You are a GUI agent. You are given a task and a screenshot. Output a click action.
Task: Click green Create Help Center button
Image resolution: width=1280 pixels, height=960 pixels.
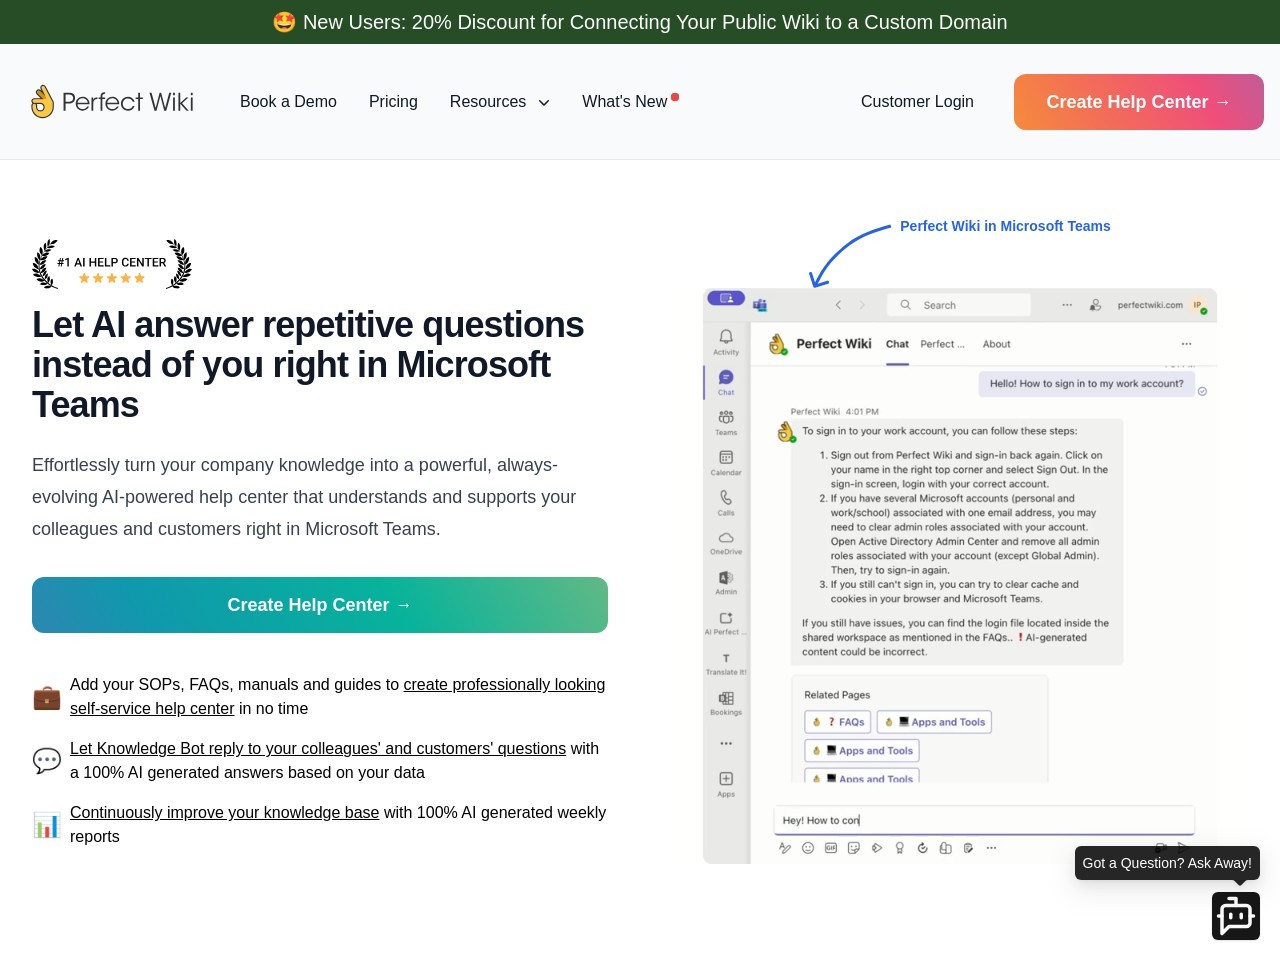320,605
